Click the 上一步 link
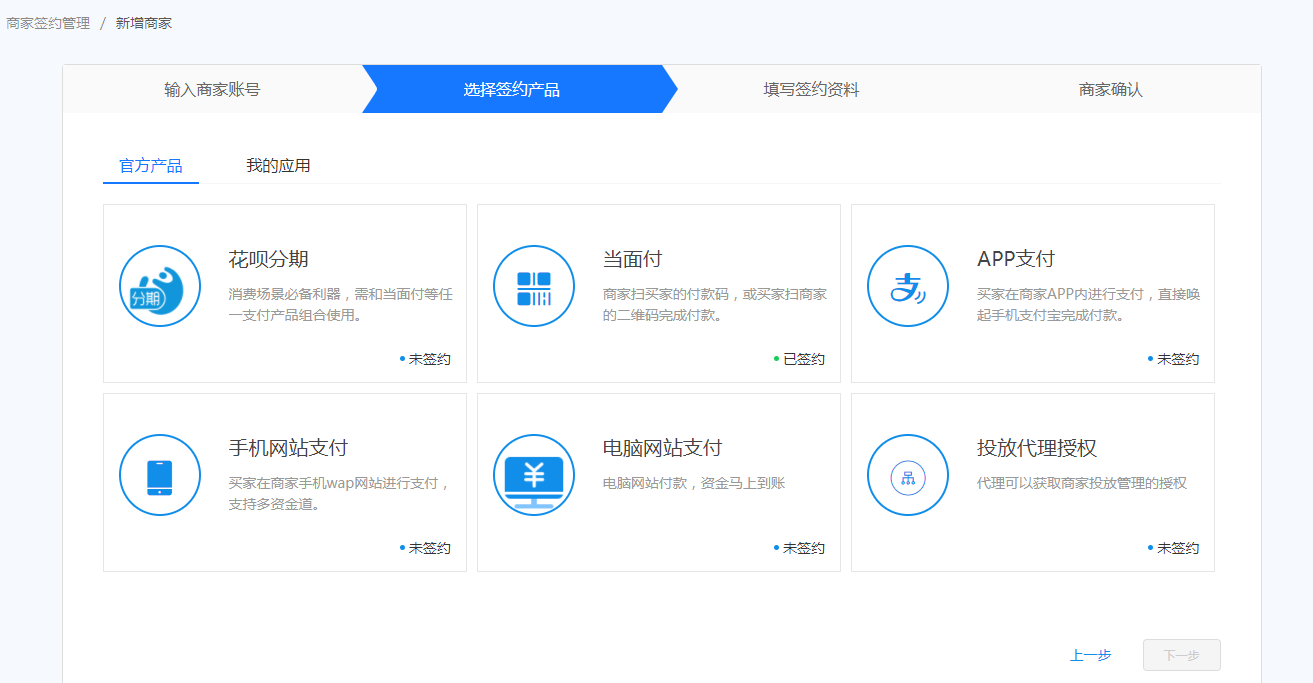The image size is (1313, 683). pyautogui.click(x=1090, y=656)
